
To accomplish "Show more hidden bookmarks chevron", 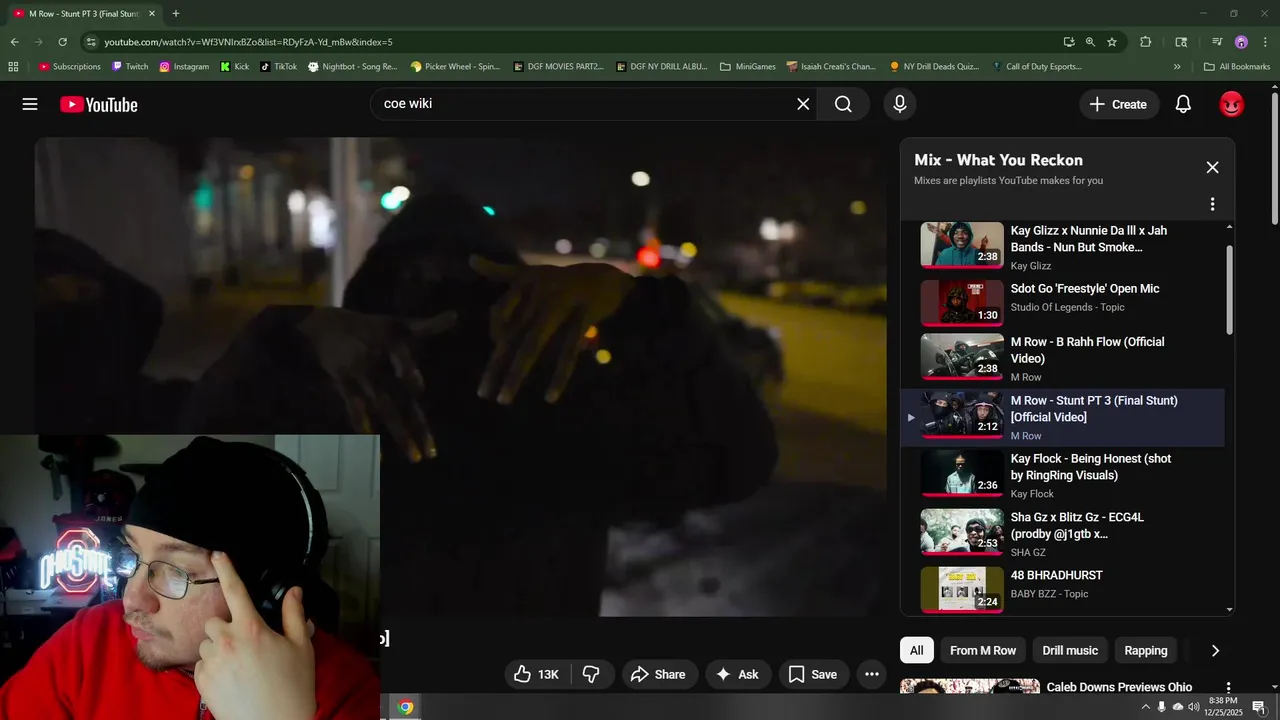I will pyautogui.click(x=1177, y=67).
